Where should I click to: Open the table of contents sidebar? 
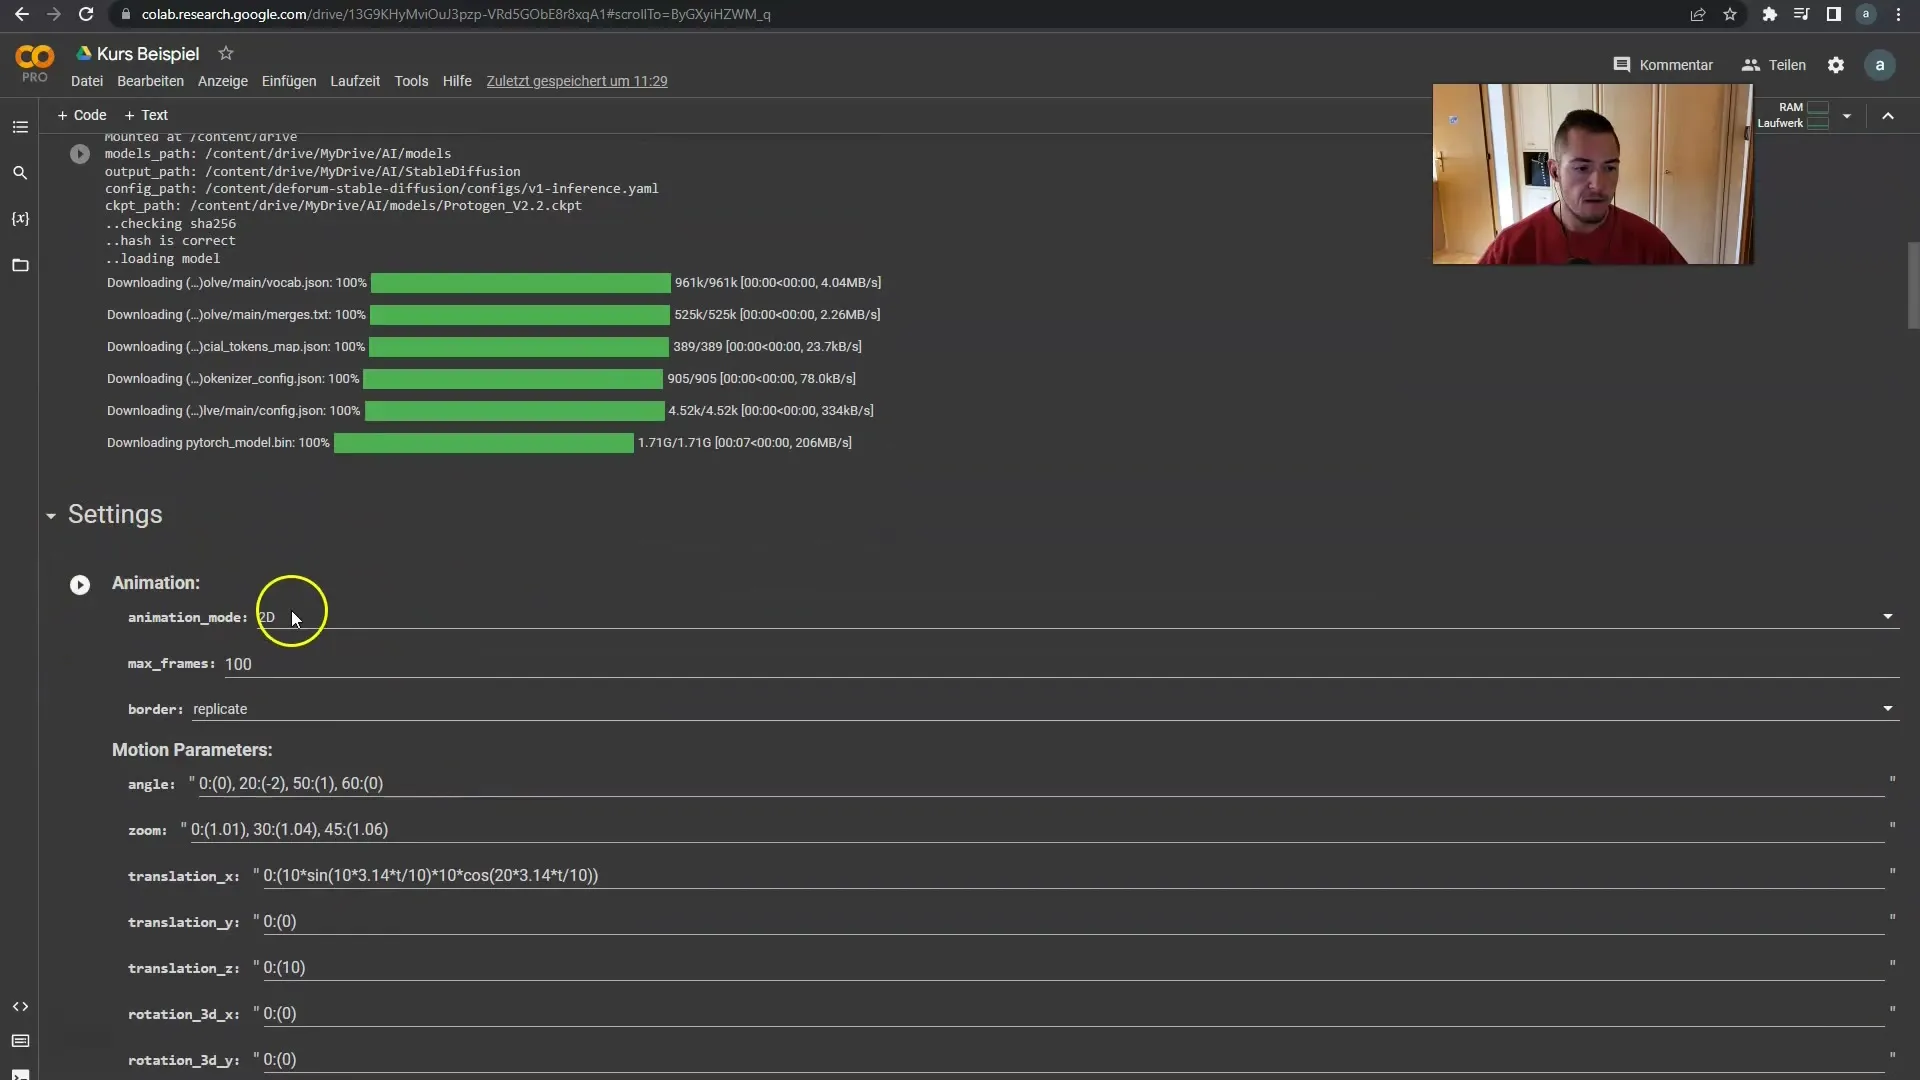[20, 127]
